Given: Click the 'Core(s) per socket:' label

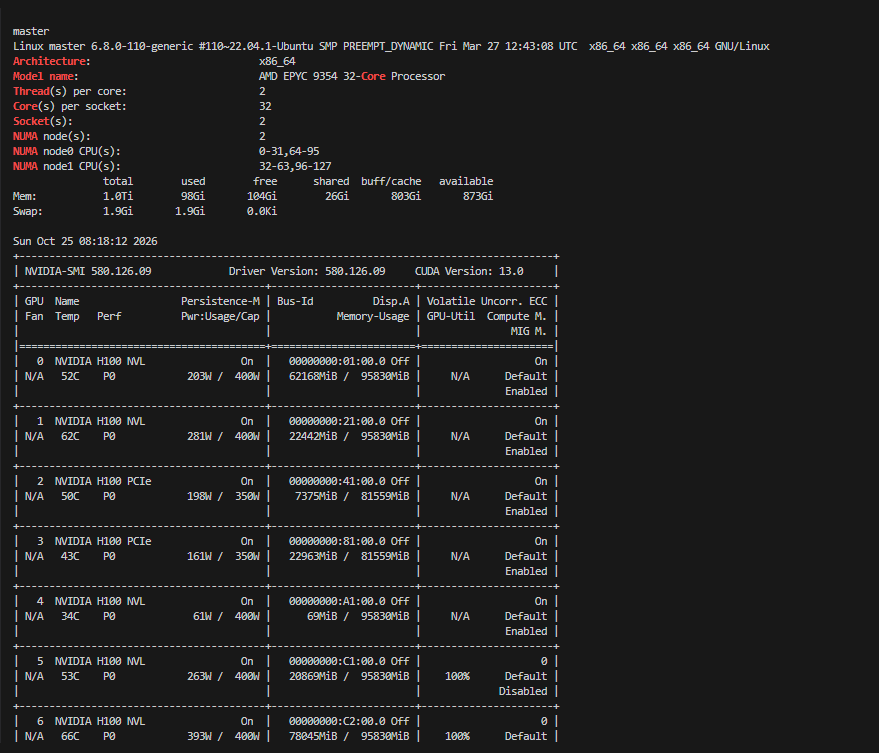Looking at the screenshot, I should [70, 107].
